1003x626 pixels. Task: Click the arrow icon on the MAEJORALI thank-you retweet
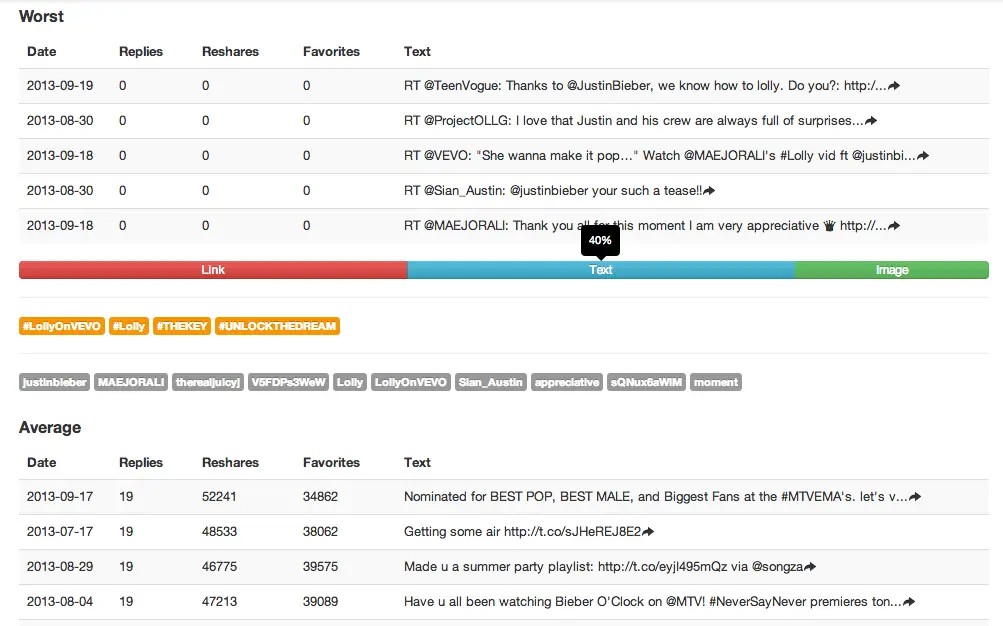tap(894, 226)
